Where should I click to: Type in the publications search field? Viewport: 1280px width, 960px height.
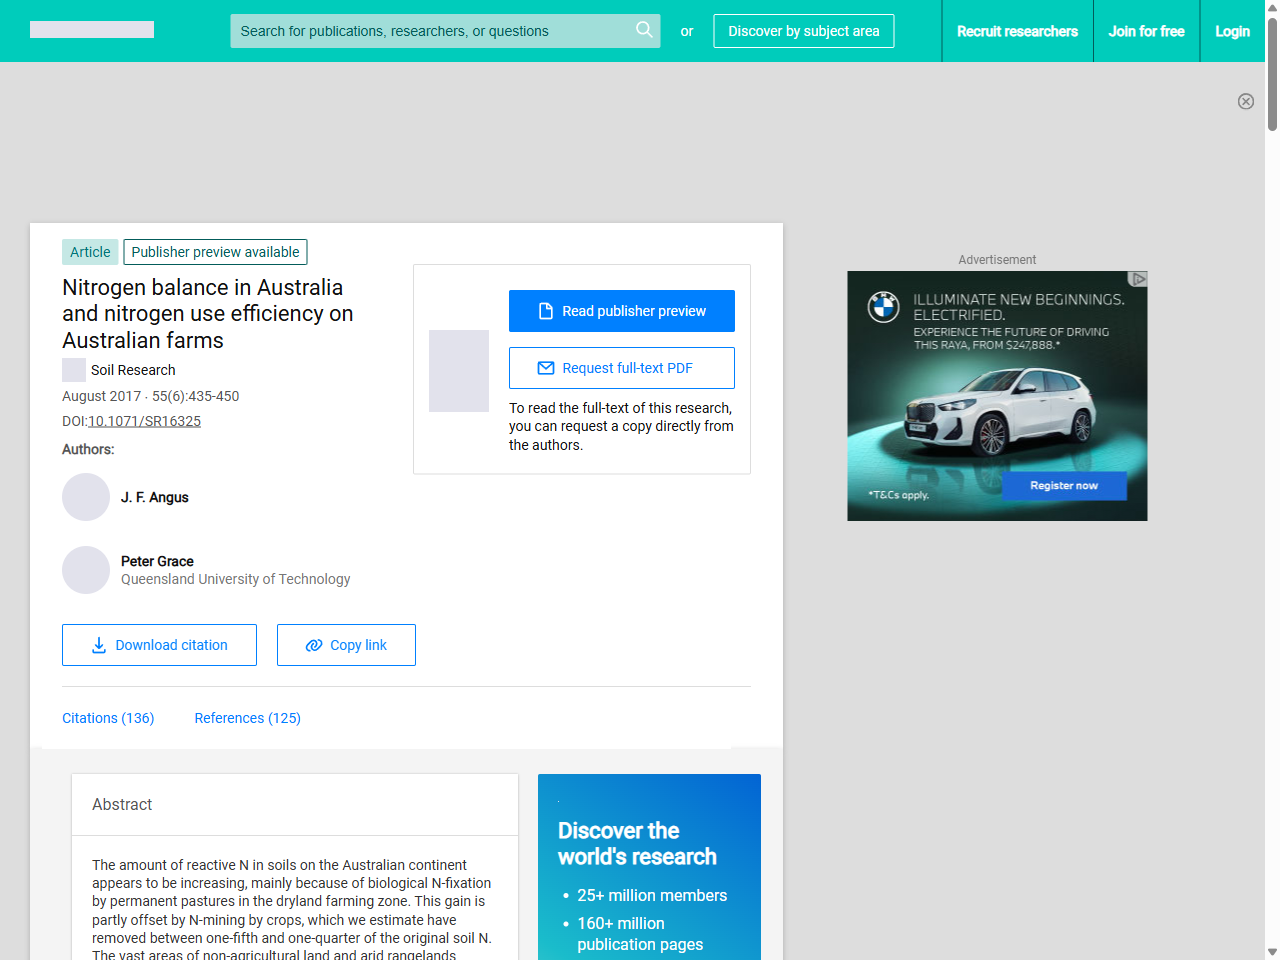tap(430, 31)
